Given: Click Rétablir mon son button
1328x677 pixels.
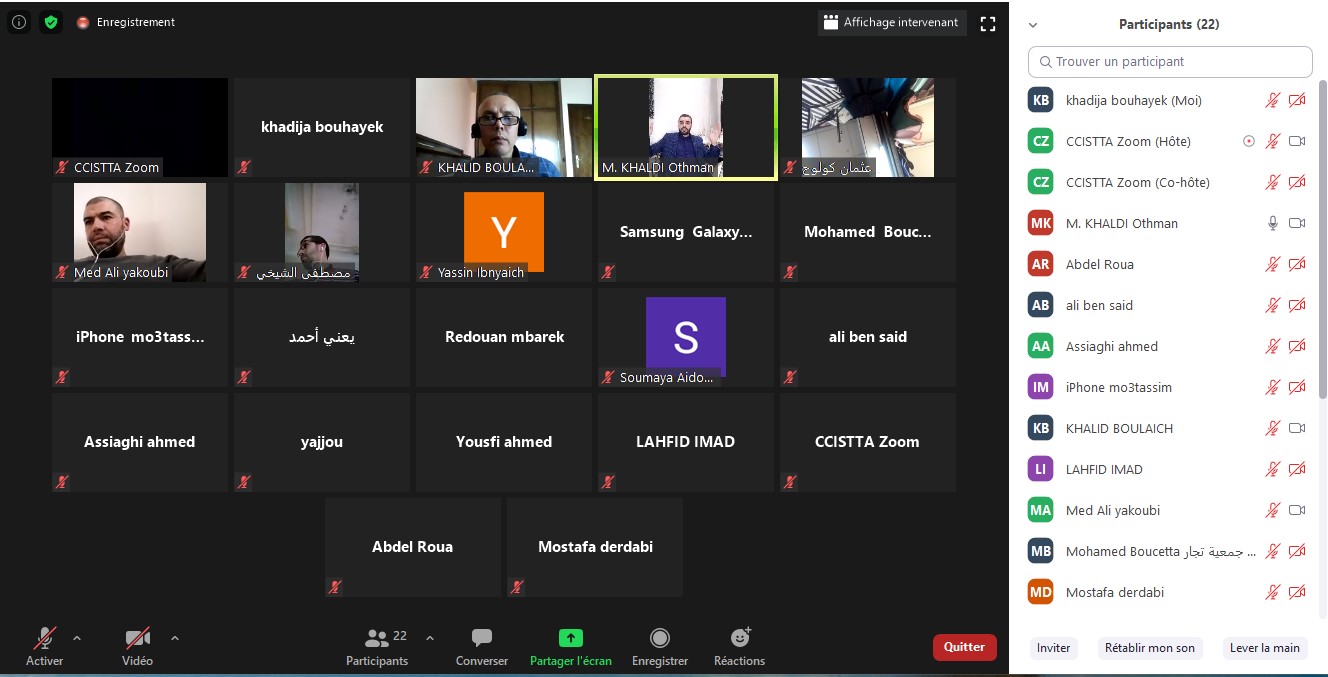Looking at the screenshot, I should (1150, 648).
